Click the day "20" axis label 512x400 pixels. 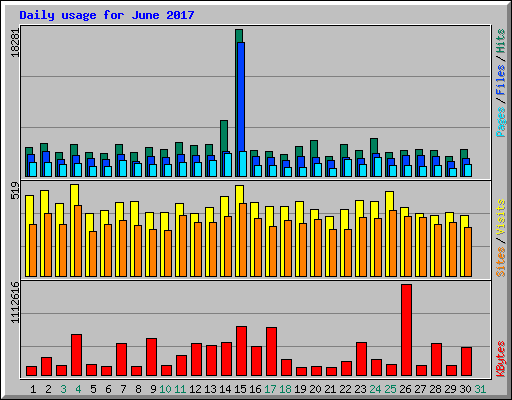click(315, 389)
